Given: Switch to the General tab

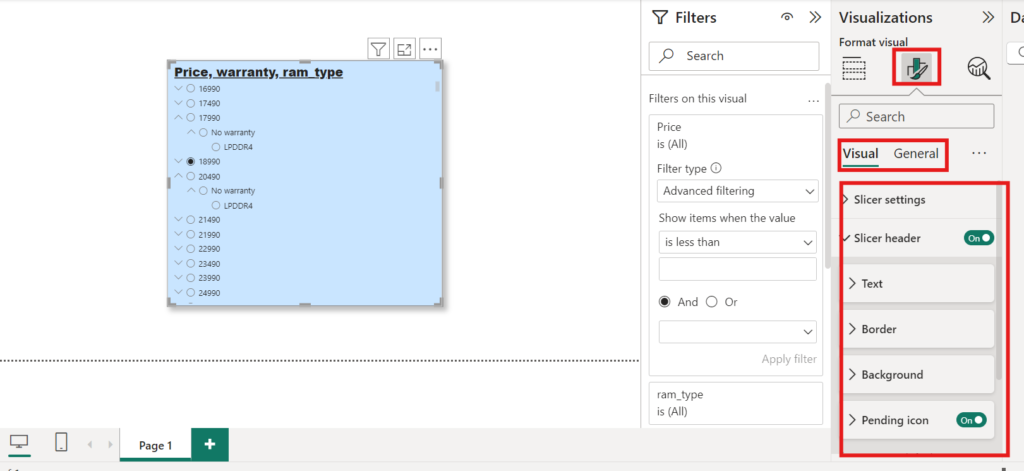Looking at the screenshot, I should [x=916, y=154].
